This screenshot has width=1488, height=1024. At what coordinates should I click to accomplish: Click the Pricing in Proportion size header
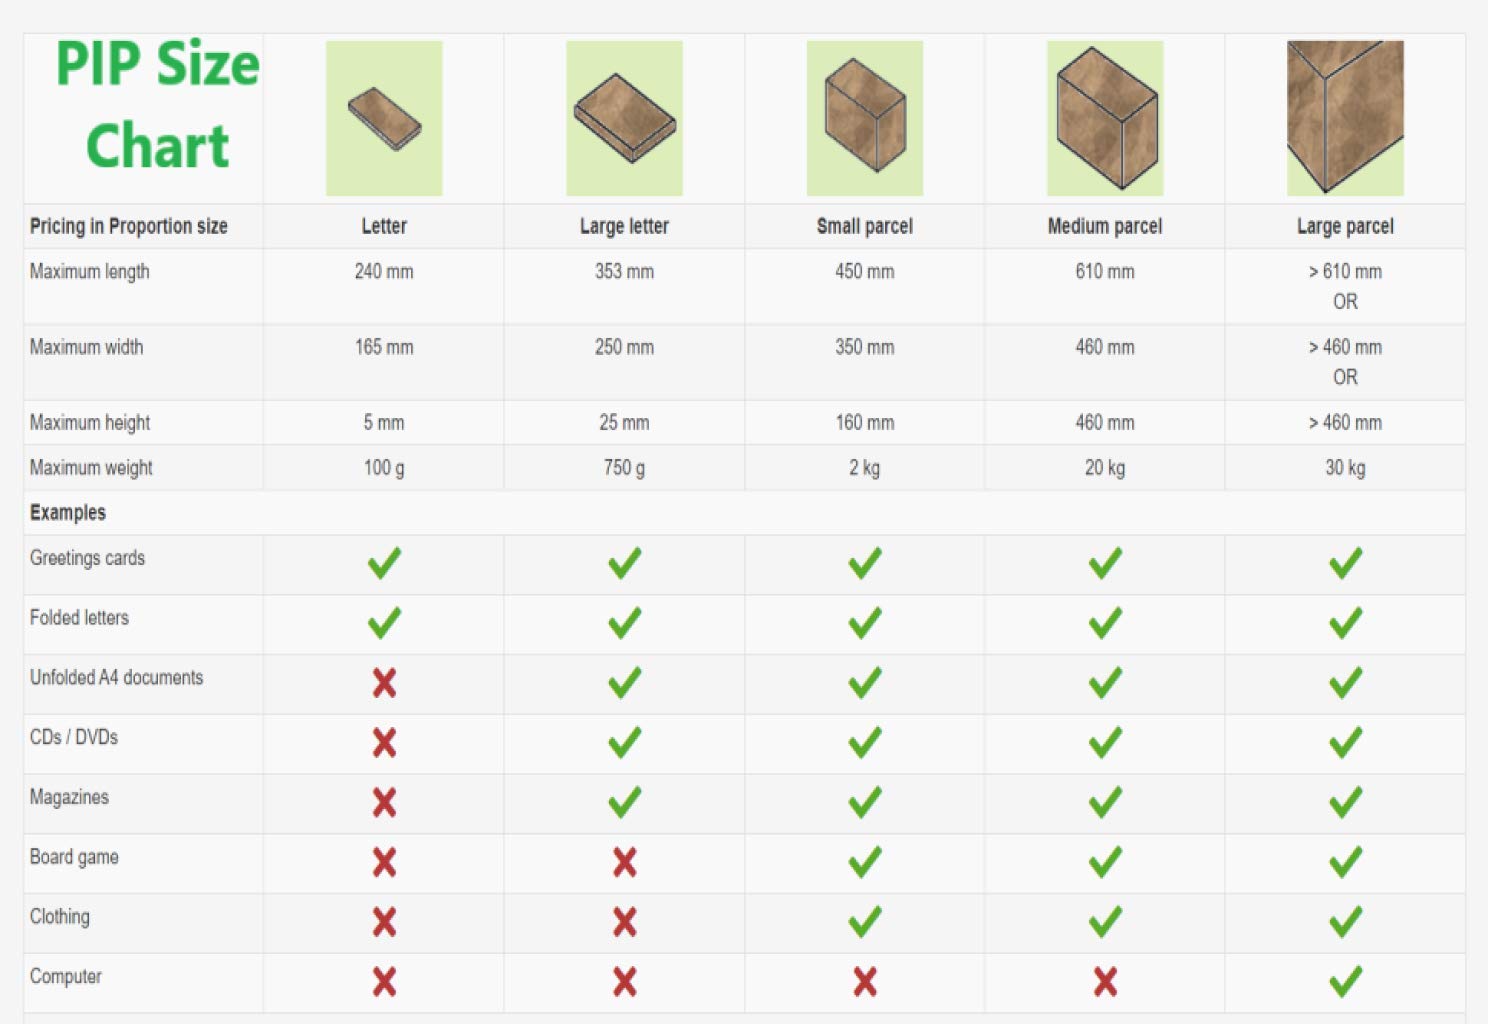[x=129, y=226]
